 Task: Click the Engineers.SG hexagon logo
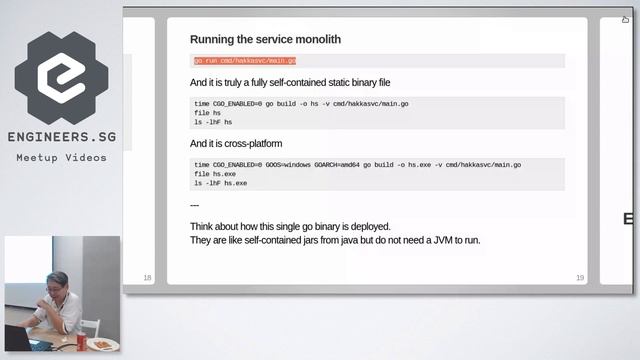tap(62, 78)
